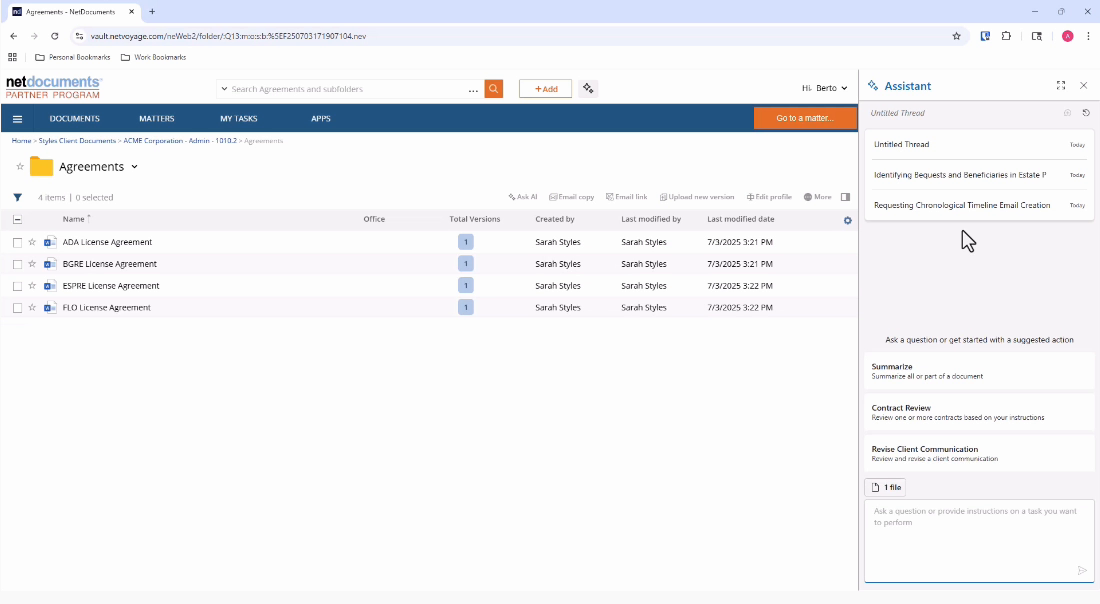The width and height of the screenshot is (1100, 604).
Task: Choose the Contract Review suggested action
Action: tap(979, 412)
